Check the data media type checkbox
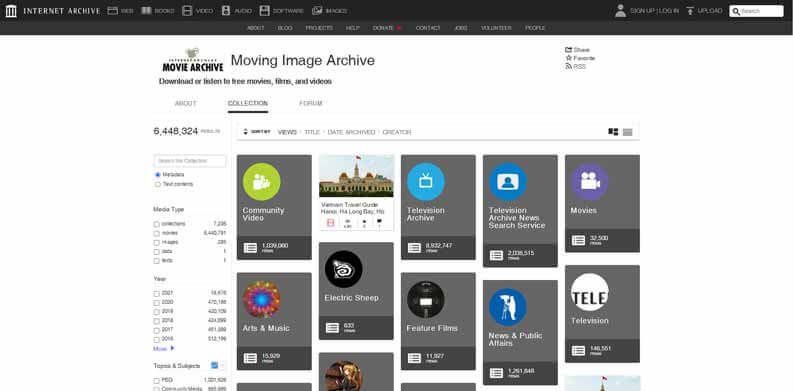The image size is (793, 391). tap(156, 251)
